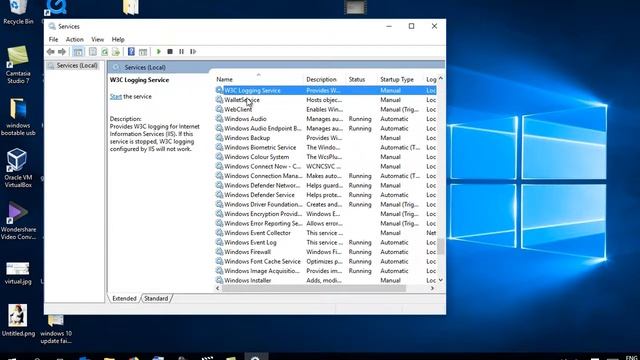
Task: Open the Recycle Bin desktop icon
Action: tap(18, 13)
